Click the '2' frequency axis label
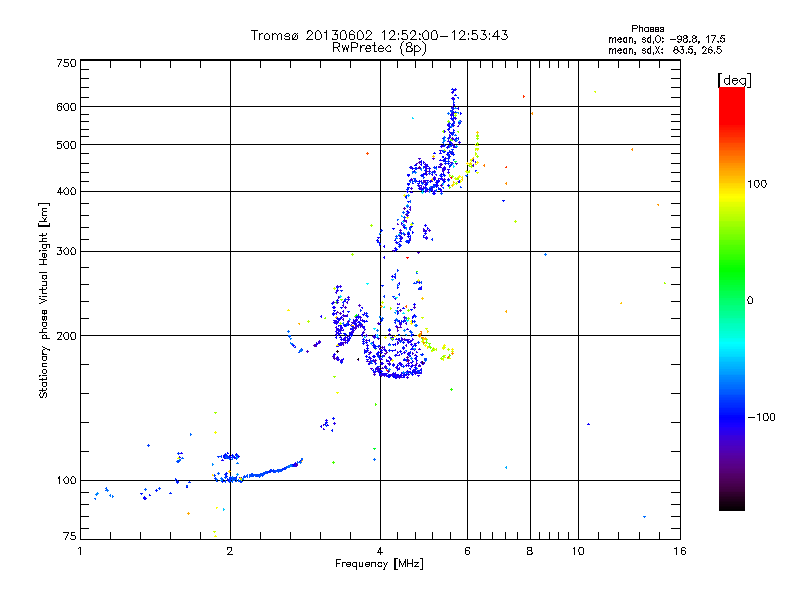This screenshot has width=800, height=600. pyautogui.click(x=230, y=551)
